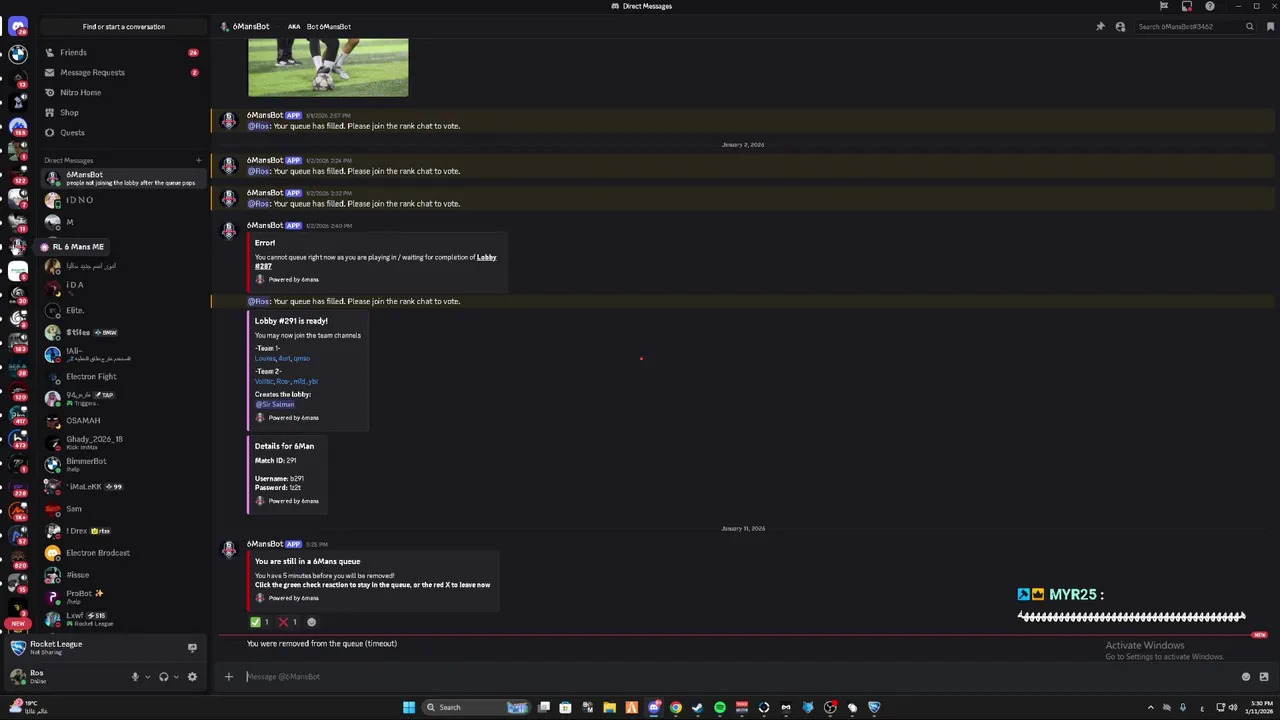Open the ProBot conversation
1280x720 pixels.
124,596
